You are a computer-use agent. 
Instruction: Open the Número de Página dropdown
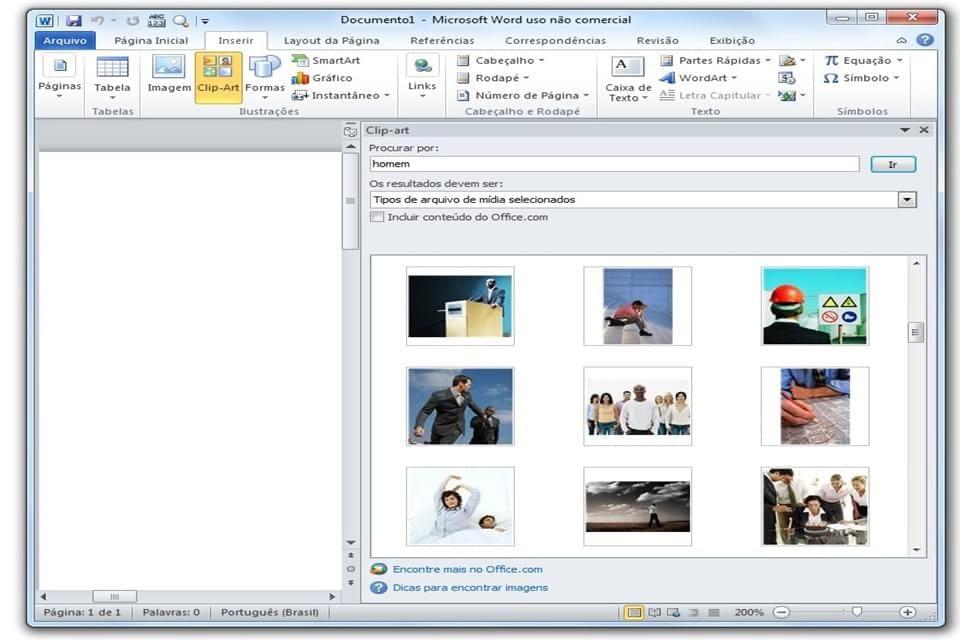coord(523,95)
